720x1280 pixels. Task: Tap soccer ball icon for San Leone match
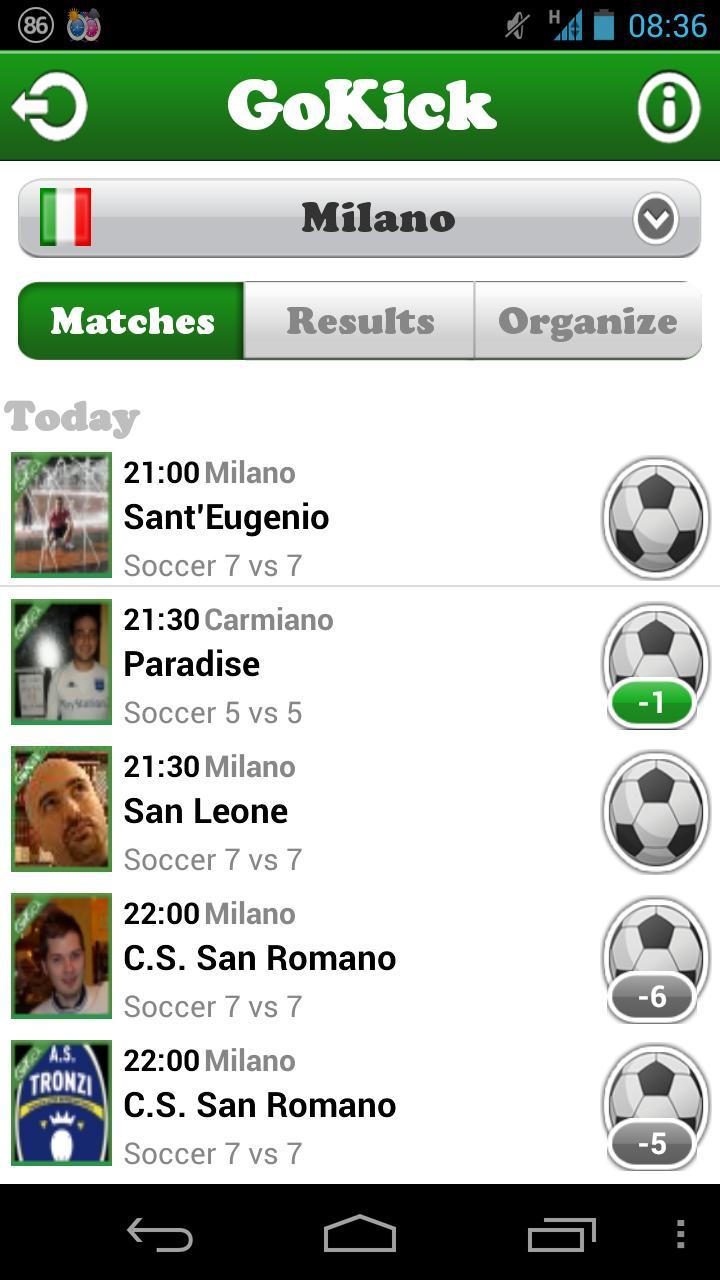tap(656, 812)
